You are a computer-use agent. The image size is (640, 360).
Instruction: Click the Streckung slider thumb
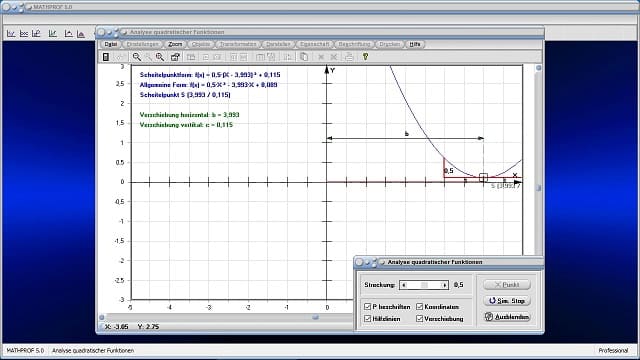(x=424, y=285)
